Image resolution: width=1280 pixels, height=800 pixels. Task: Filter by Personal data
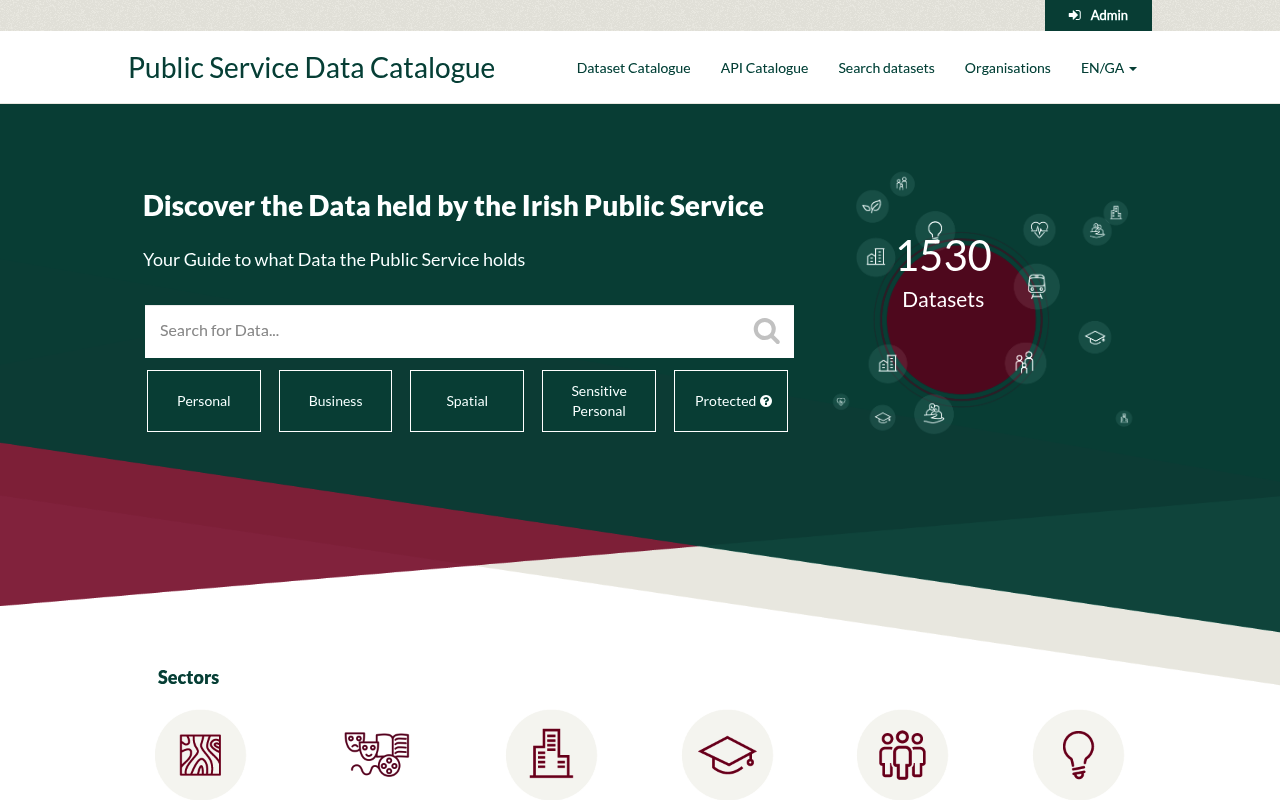tap(204, 401)
